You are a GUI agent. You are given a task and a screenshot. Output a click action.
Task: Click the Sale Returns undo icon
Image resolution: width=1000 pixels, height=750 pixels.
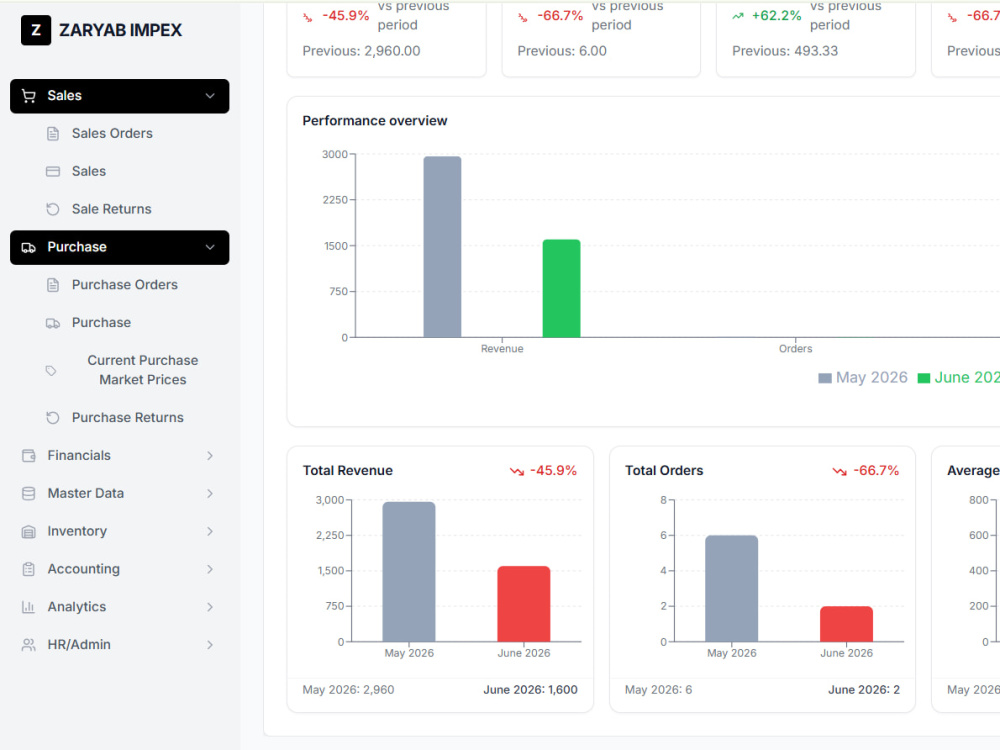(x=53, y=209)
